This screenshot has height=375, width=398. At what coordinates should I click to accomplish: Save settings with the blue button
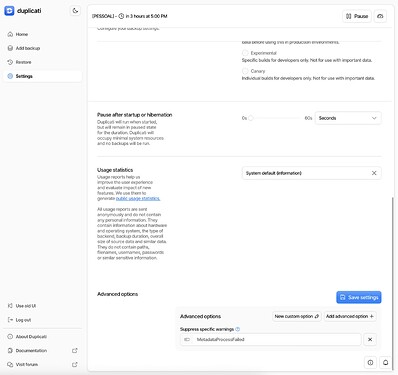pos(359,297)
